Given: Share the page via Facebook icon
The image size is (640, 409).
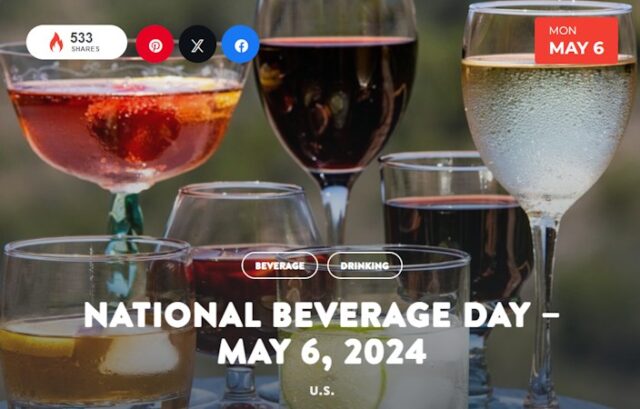Looking at the screenshot, I should click(240, 44).
